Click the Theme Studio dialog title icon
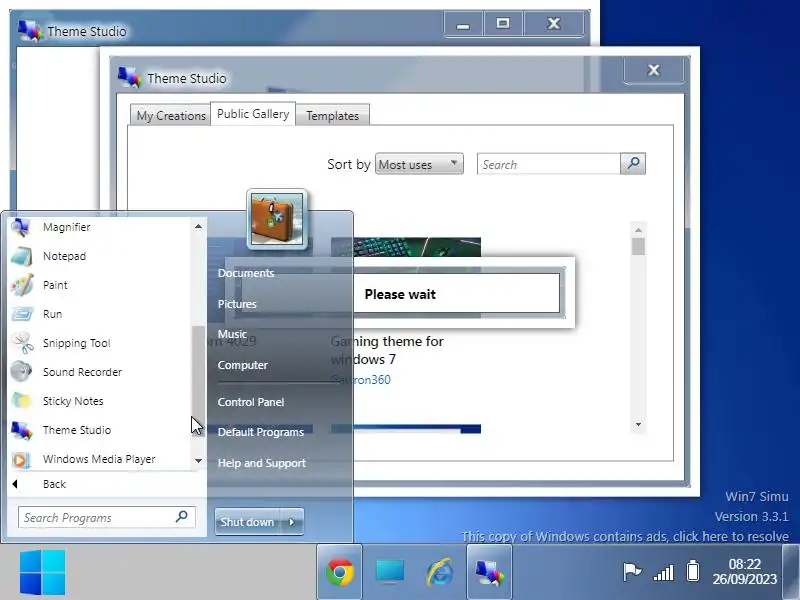800x600 pixels. coord(129,78)
